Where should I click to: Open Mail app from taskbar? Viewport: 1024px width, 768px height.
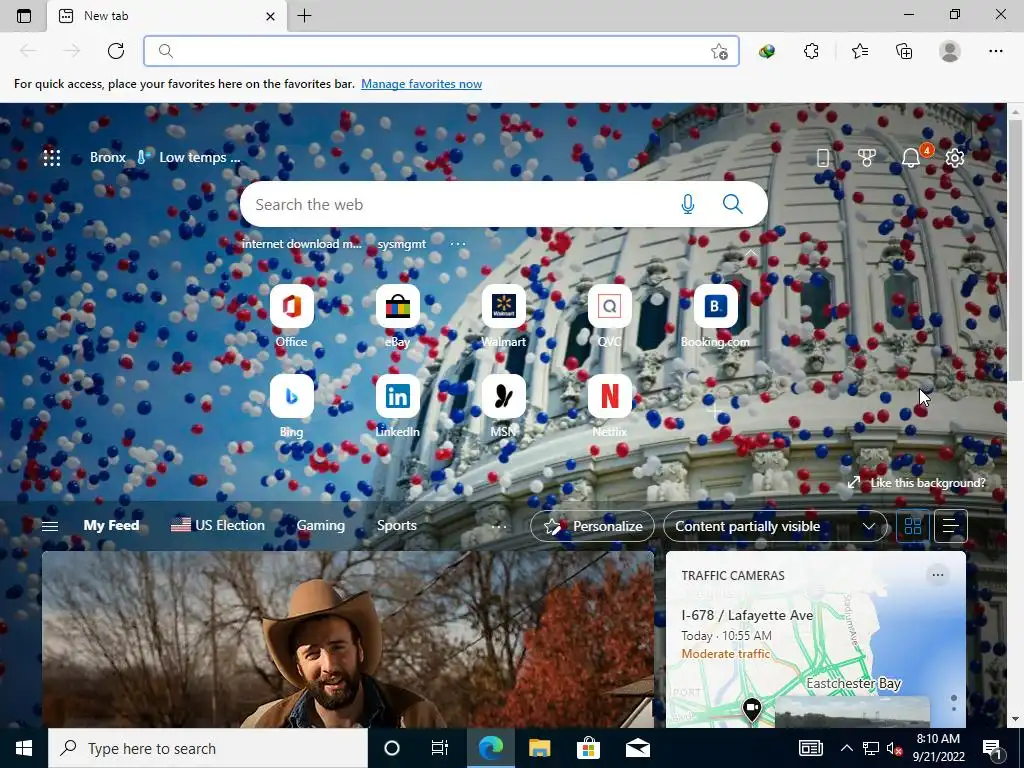tap(637, 748)
